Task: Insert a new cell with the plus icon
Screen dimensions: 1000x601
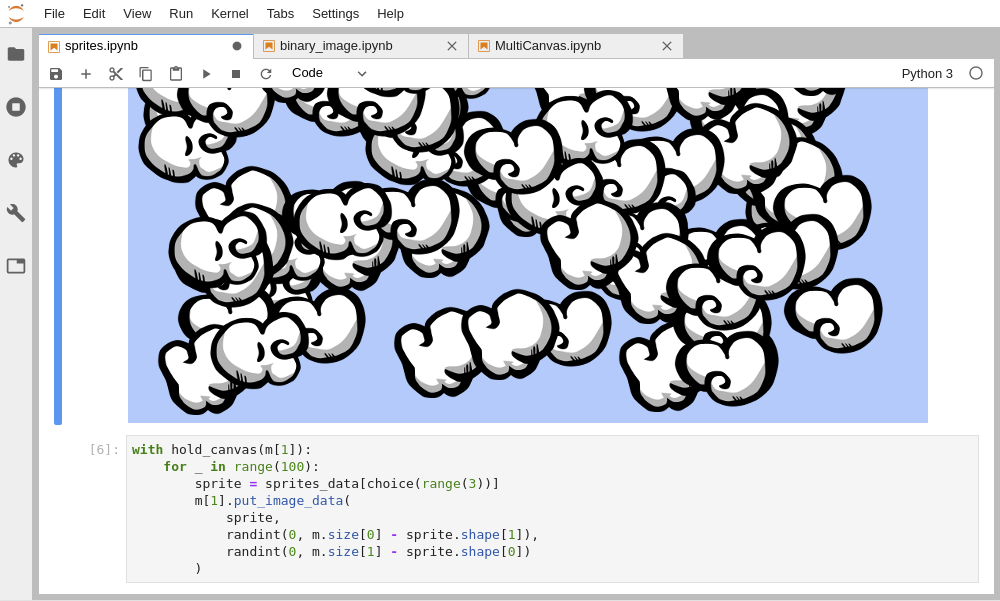Action: click(x=85, y=74)
